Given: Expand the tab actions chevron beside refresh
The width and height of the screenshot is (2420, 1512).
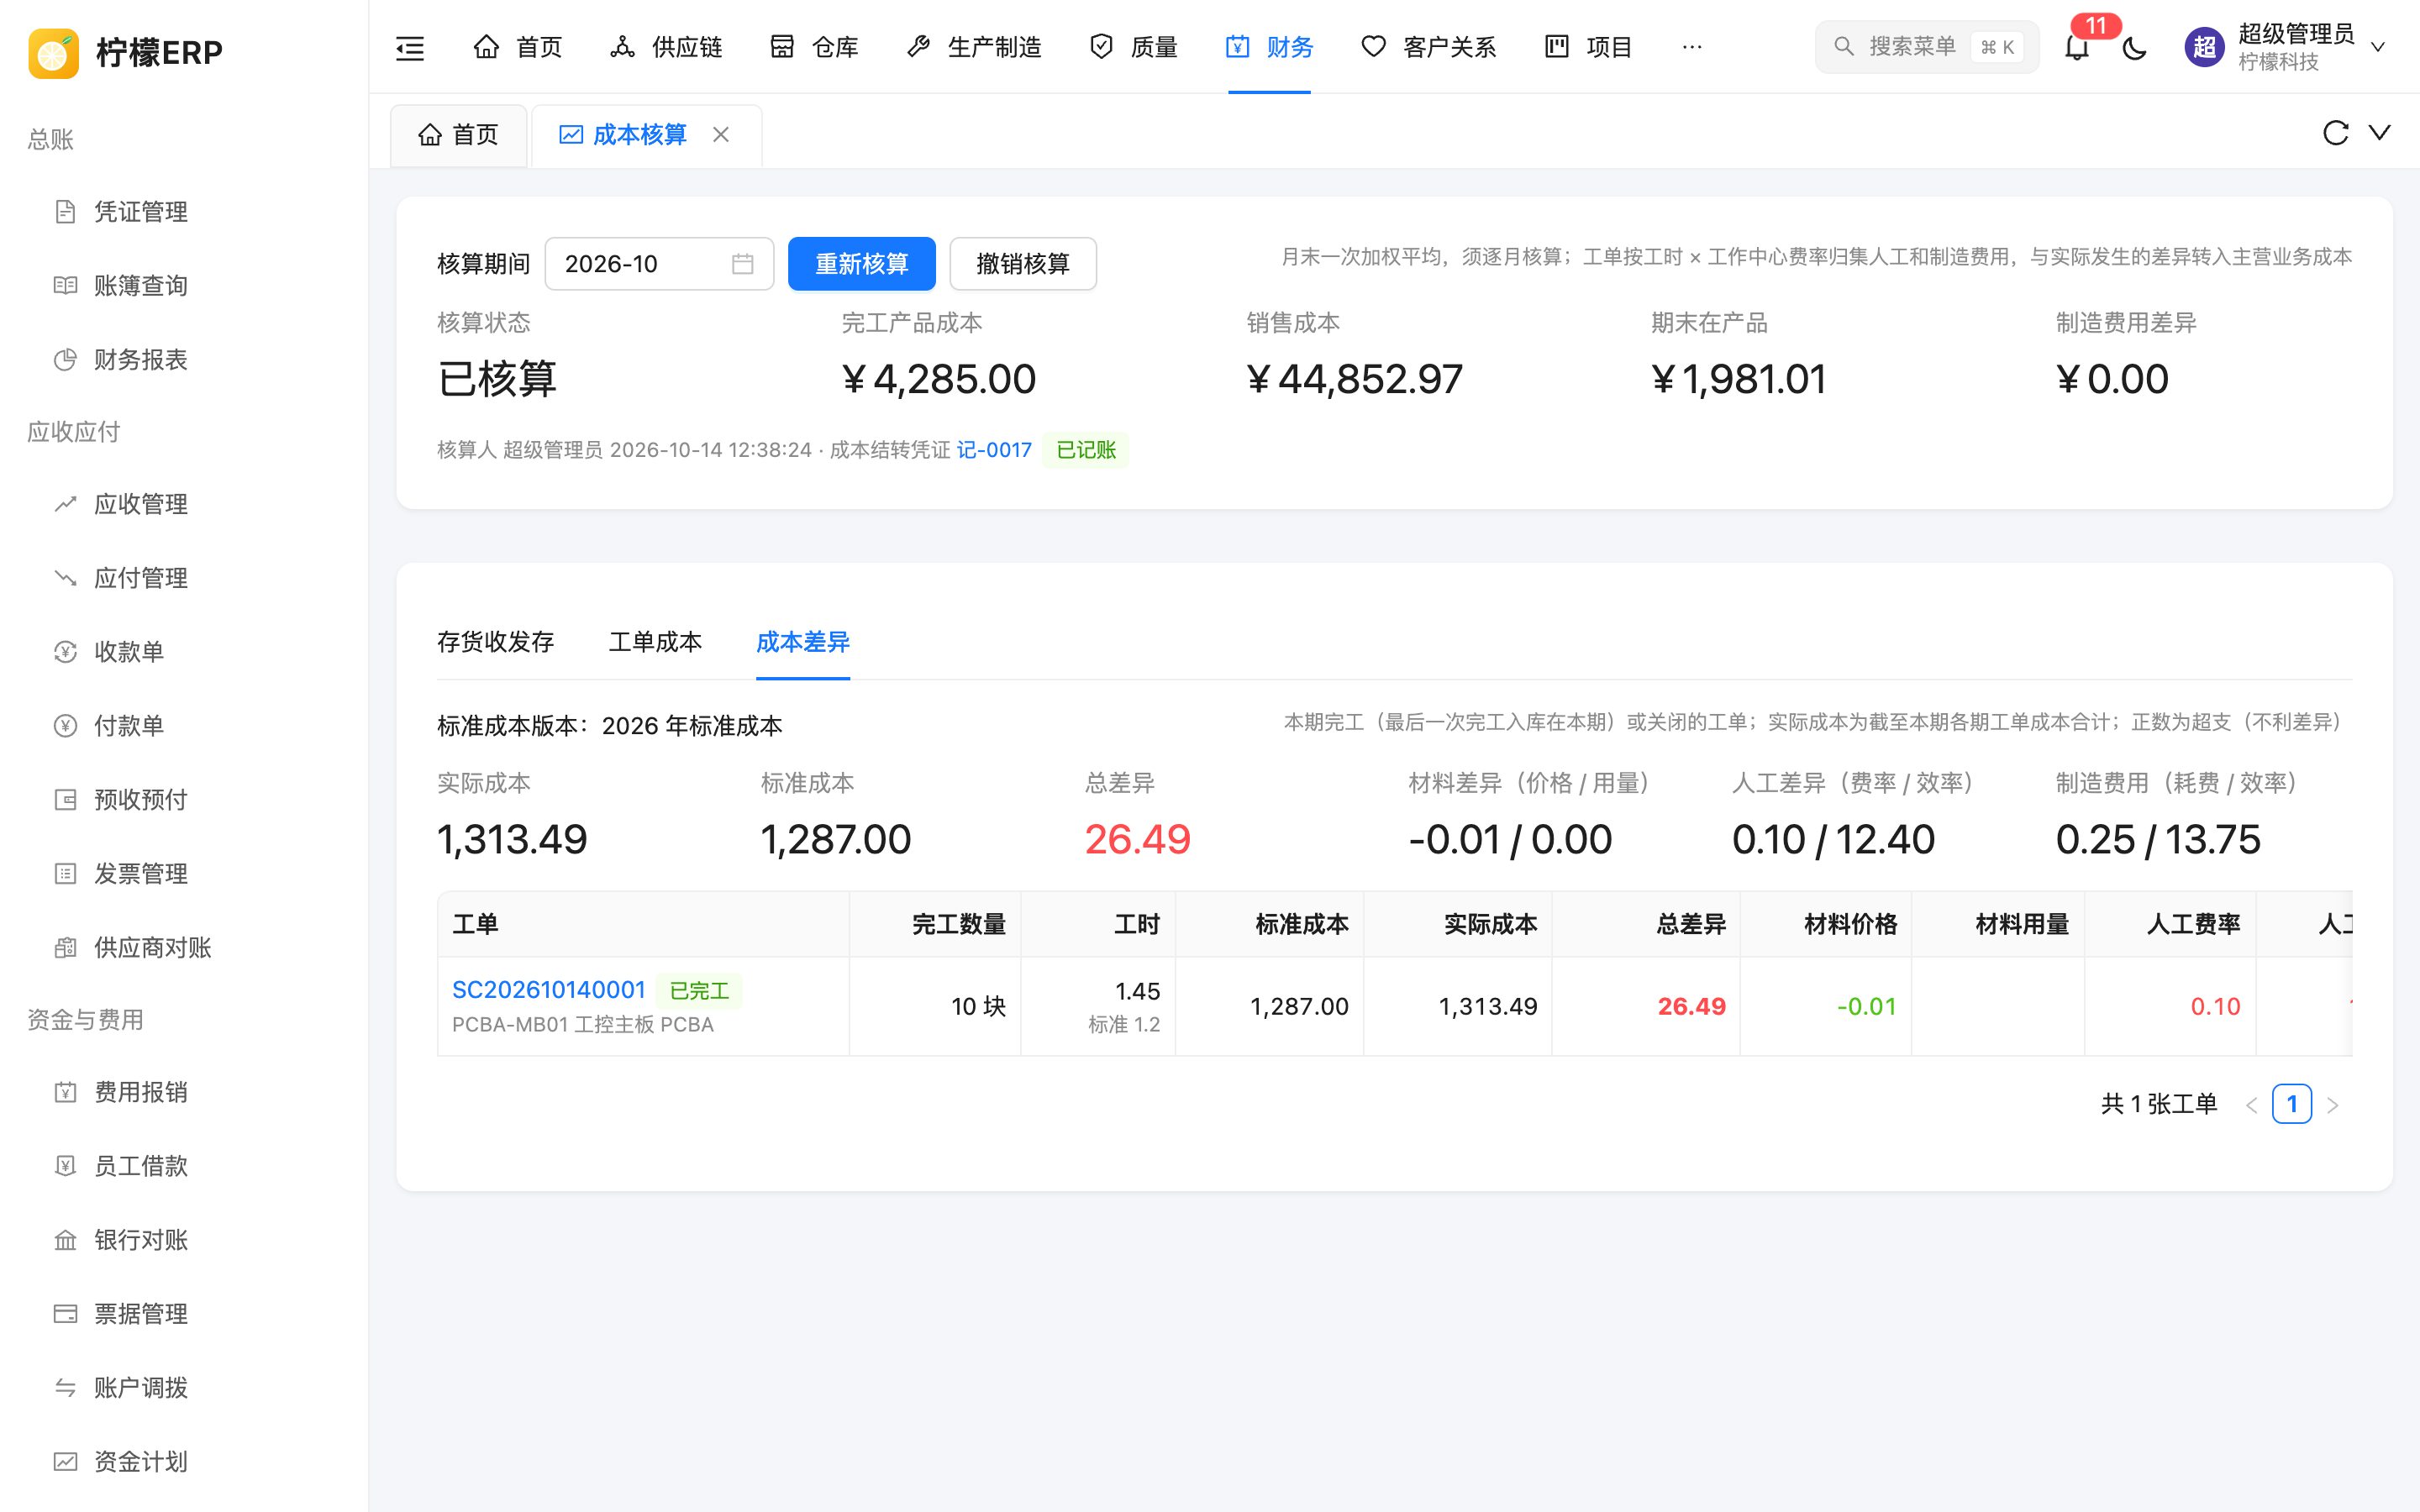Looking at the screenshot, I should pyautogui.click(x=2379, y=133).
